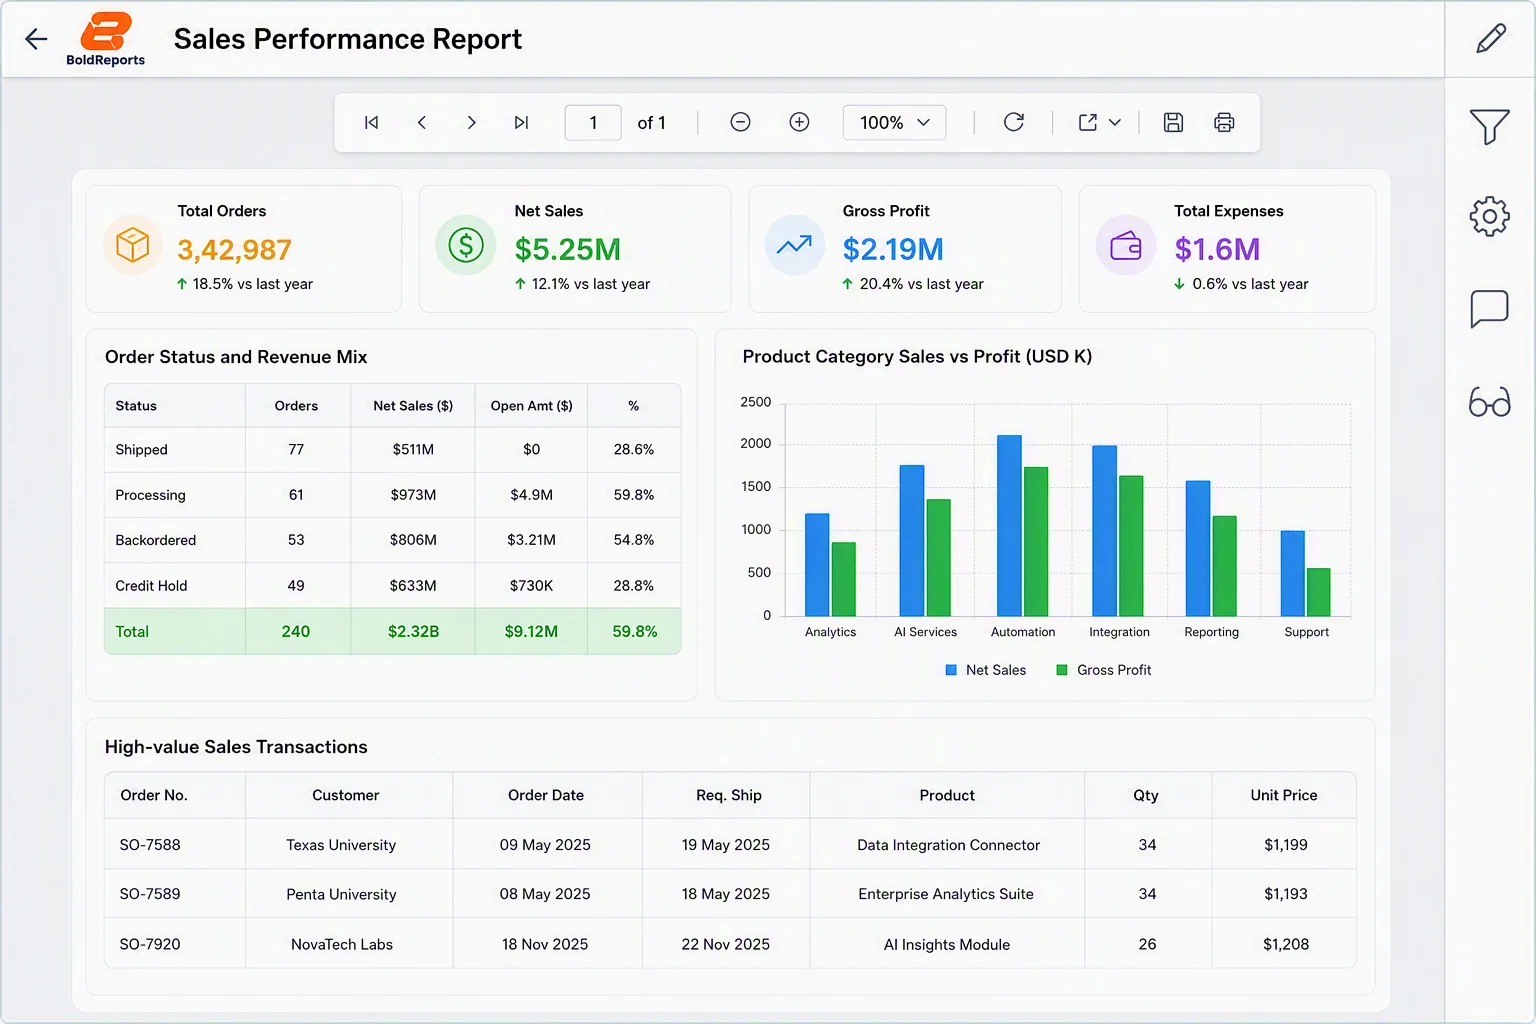Click order number SO-7920
Screen dimensions: 1536x1024
coord(150,944)
